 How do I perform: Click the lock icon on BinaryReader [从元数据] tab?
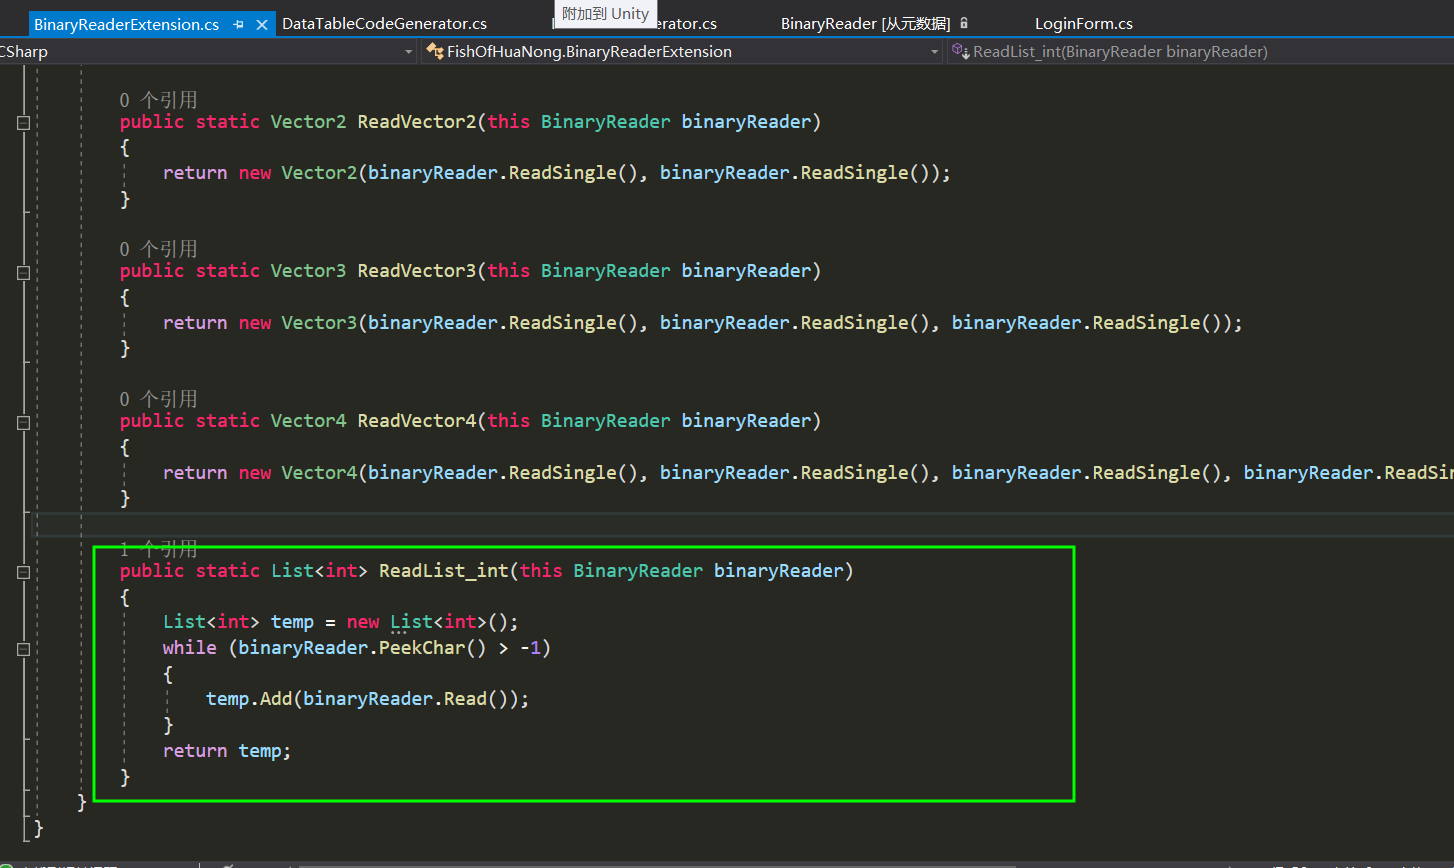coord(962,21)
